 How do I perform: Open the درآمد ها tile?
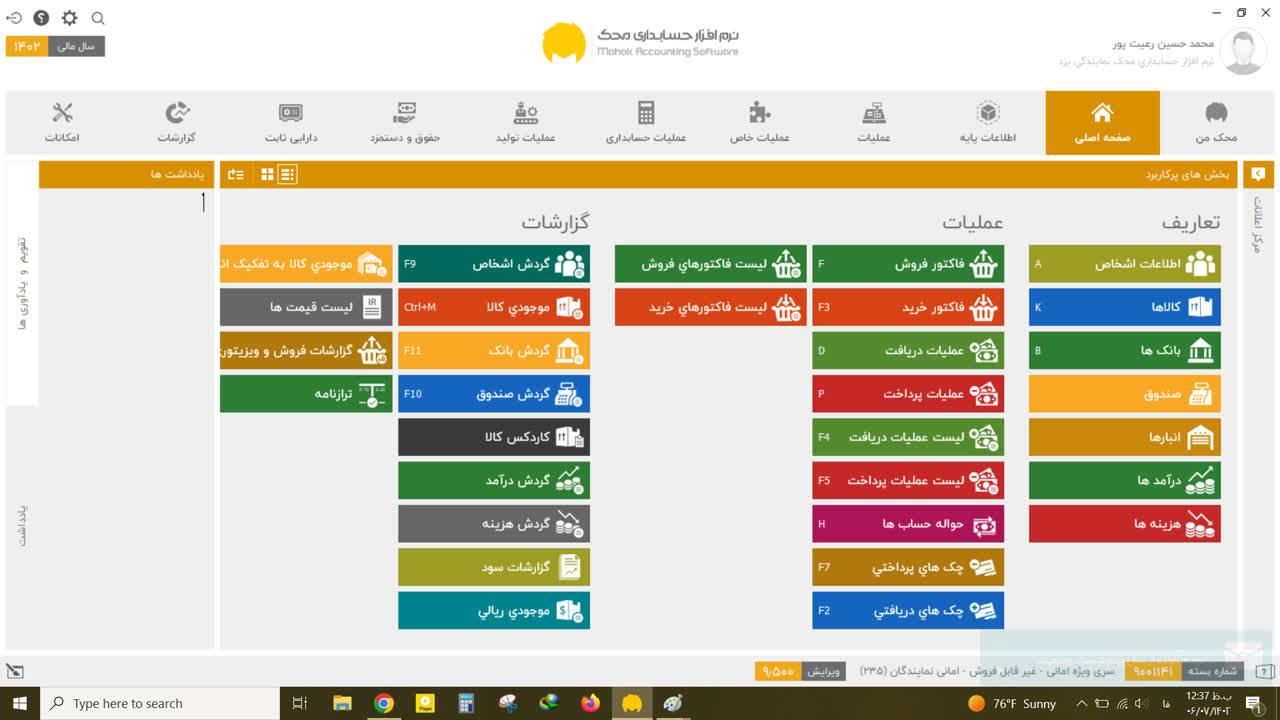(x=1125, y=480)
